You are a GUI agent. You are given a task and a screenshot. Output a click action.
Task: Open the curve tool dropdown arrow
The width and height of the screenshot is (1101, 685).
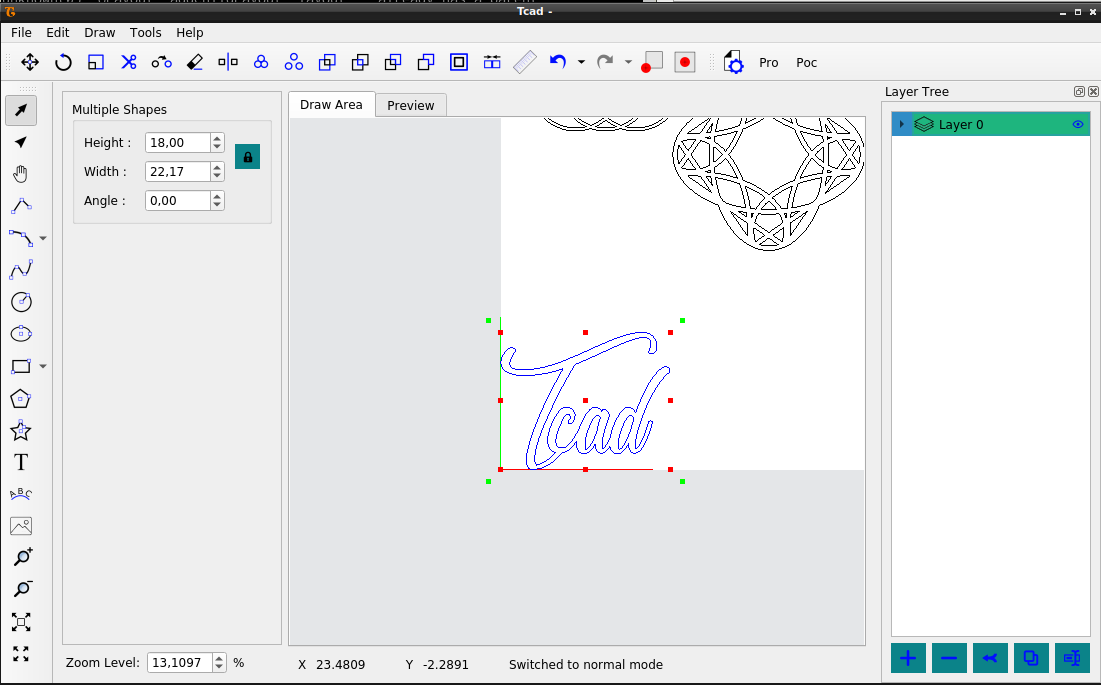[44, 239]
